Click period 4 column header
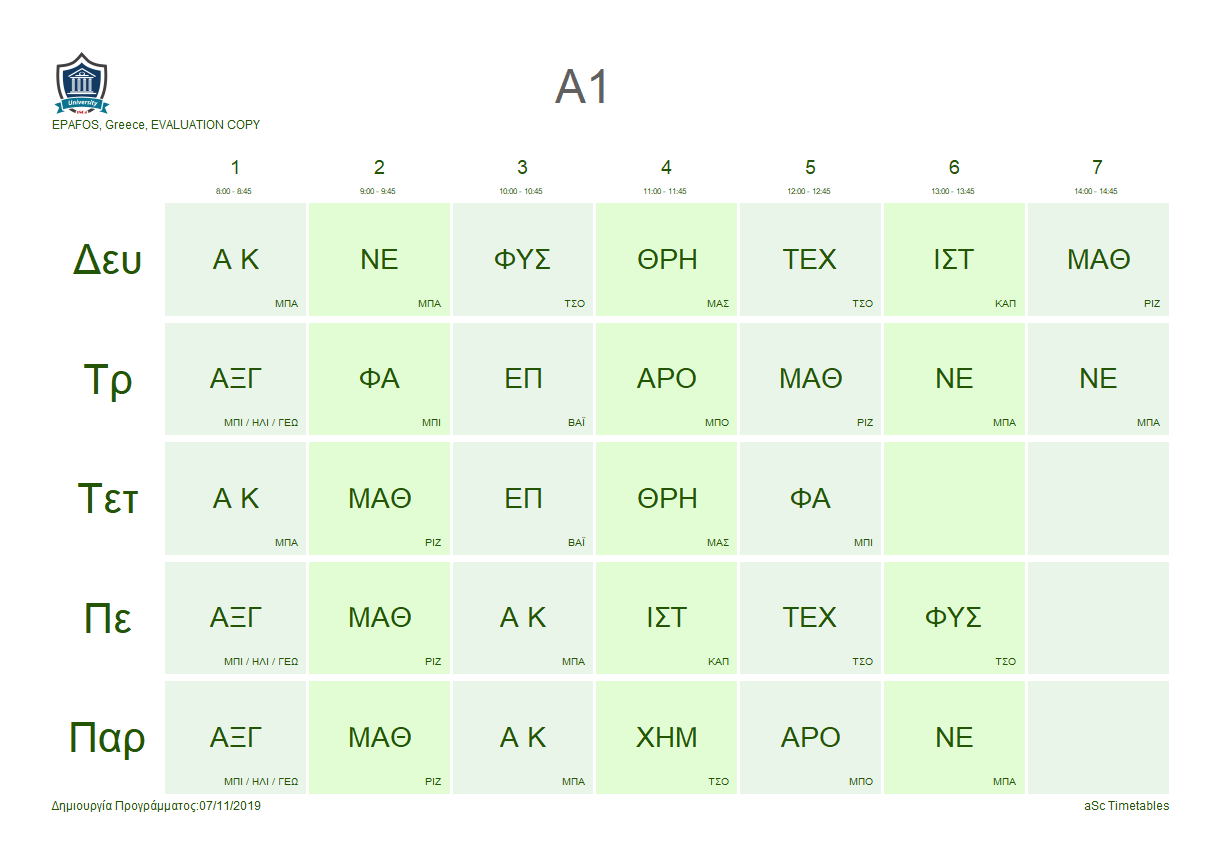This screenshot has height=865, width=1223. click(666, 168)
